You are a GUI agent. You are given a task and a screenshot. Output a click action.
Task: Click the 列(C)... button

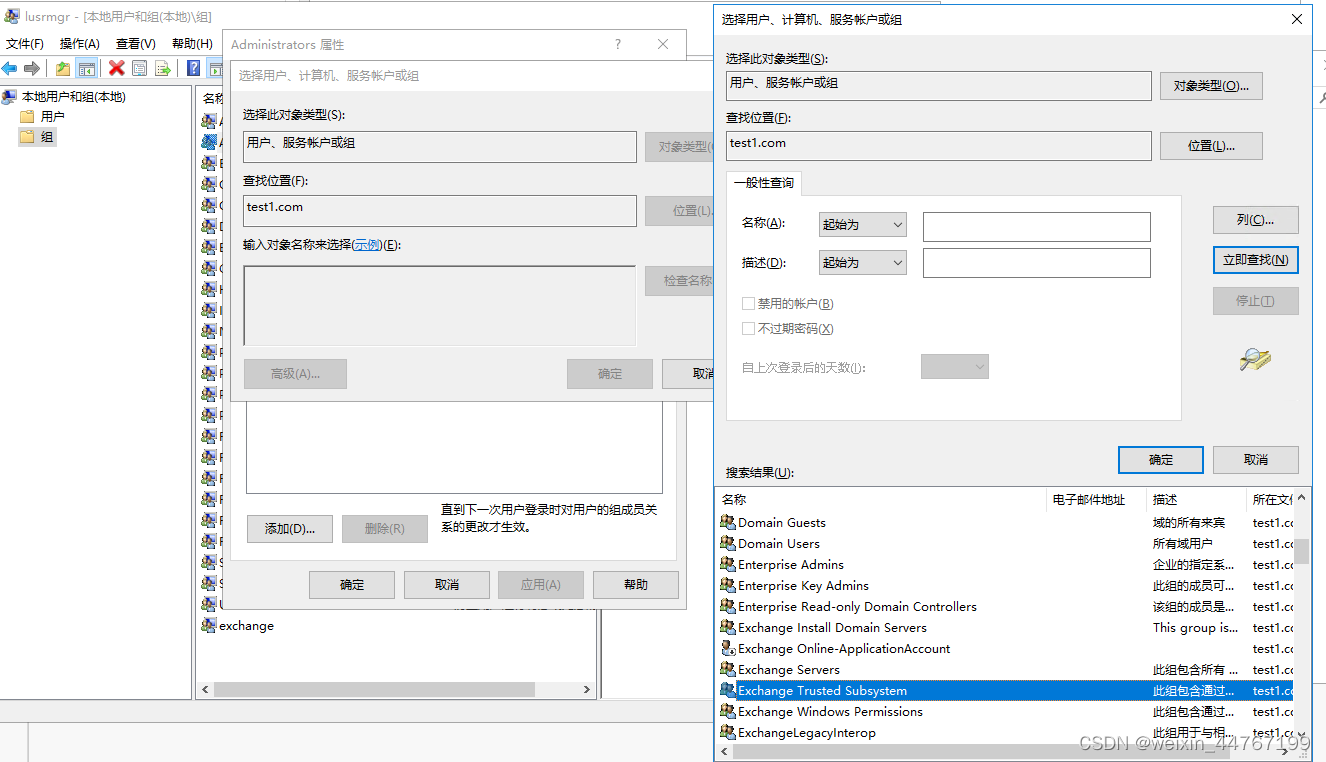click(x=1255, y=220)
